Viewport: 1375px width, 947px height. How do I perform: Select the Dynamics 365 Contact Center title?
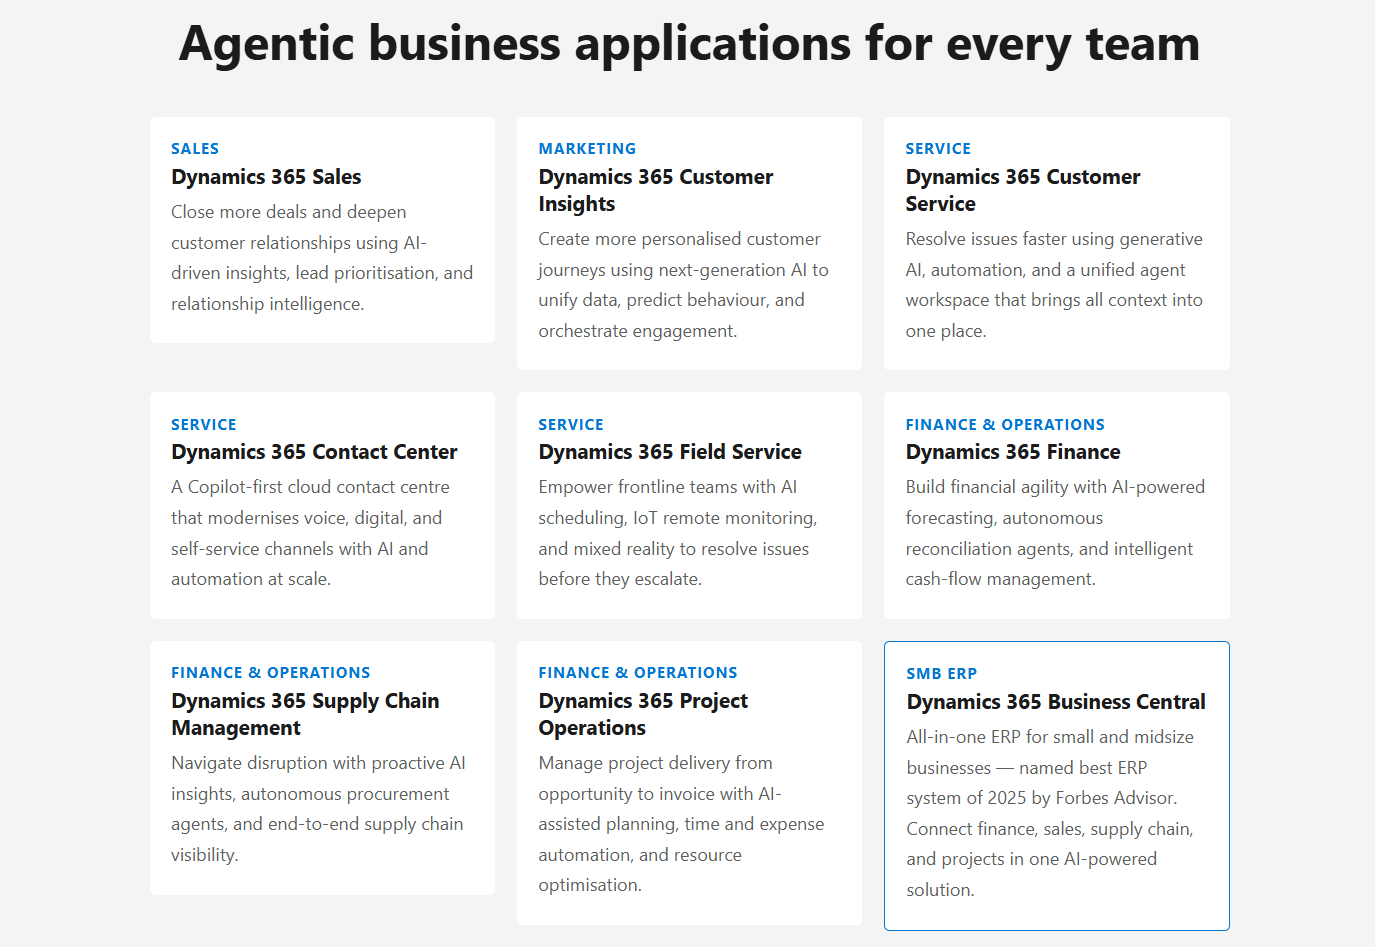click(x=314, y=452)
